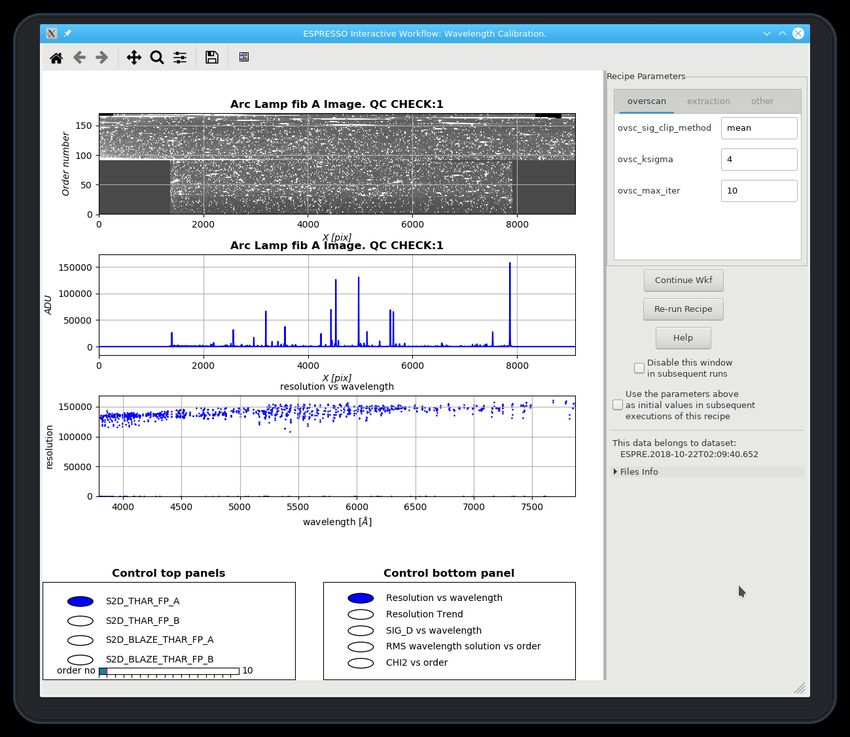
Task: Click the 'order no' slider label
Action: point(76,671)
